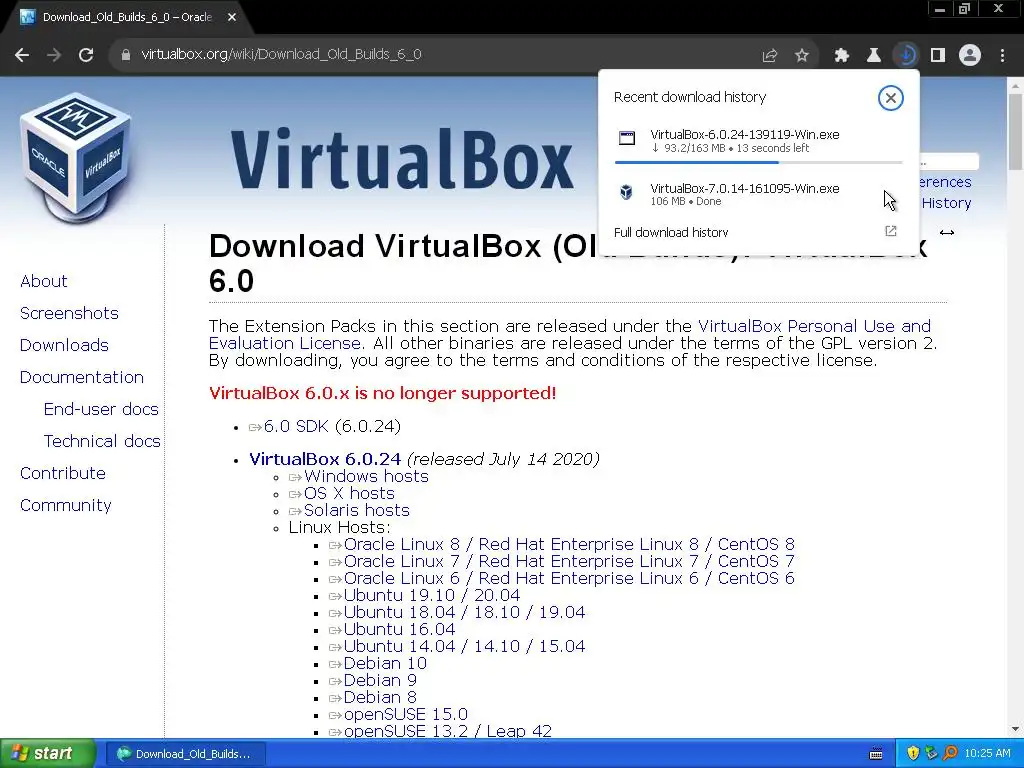Image resolution: width=1024 pixels, height=768 pixels.
Task: Click the 10:25 AM system clock
Action: point(987,754)
